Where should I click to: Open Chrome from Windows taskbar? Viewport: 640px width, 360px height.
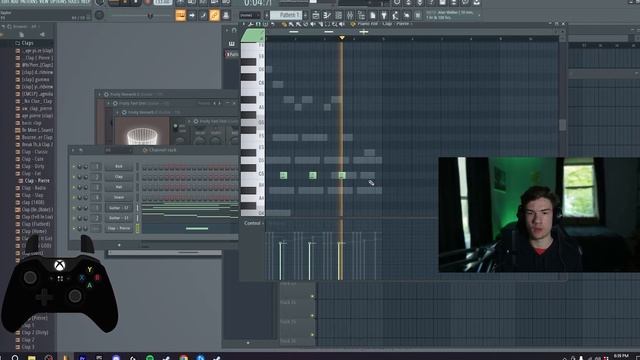point(183,358)
